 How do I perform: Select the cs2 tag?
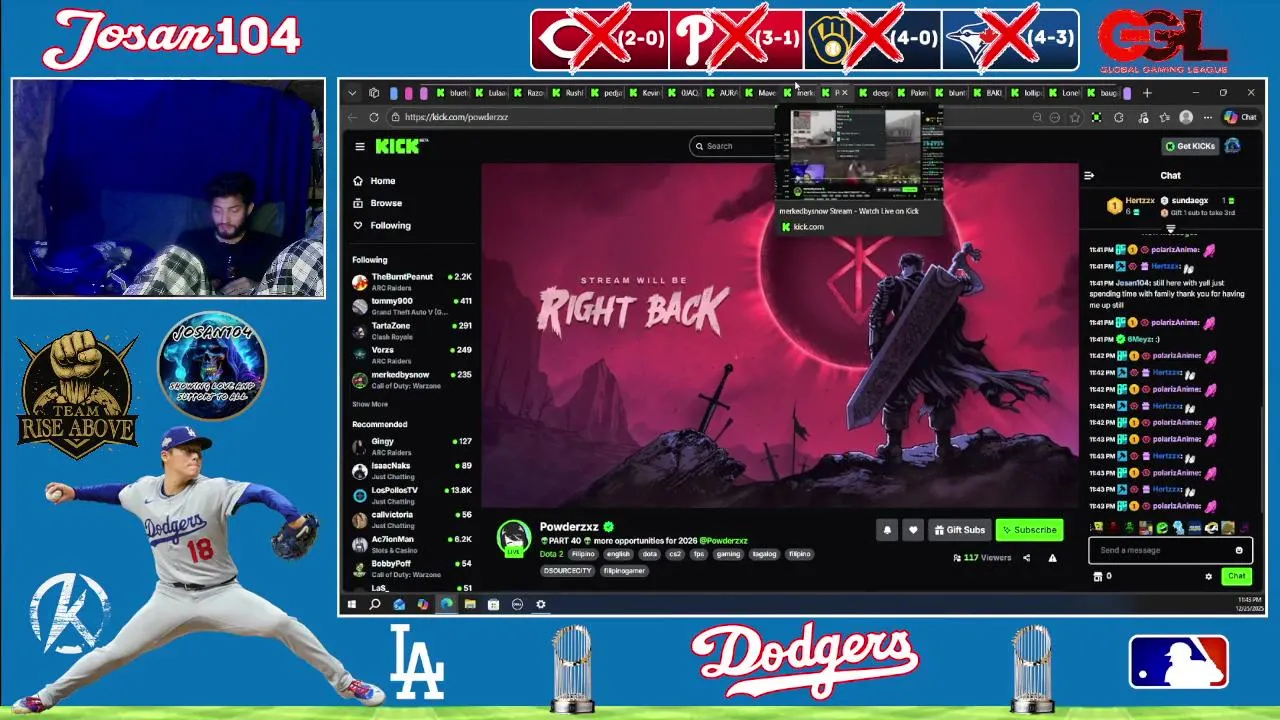point(674,553)
